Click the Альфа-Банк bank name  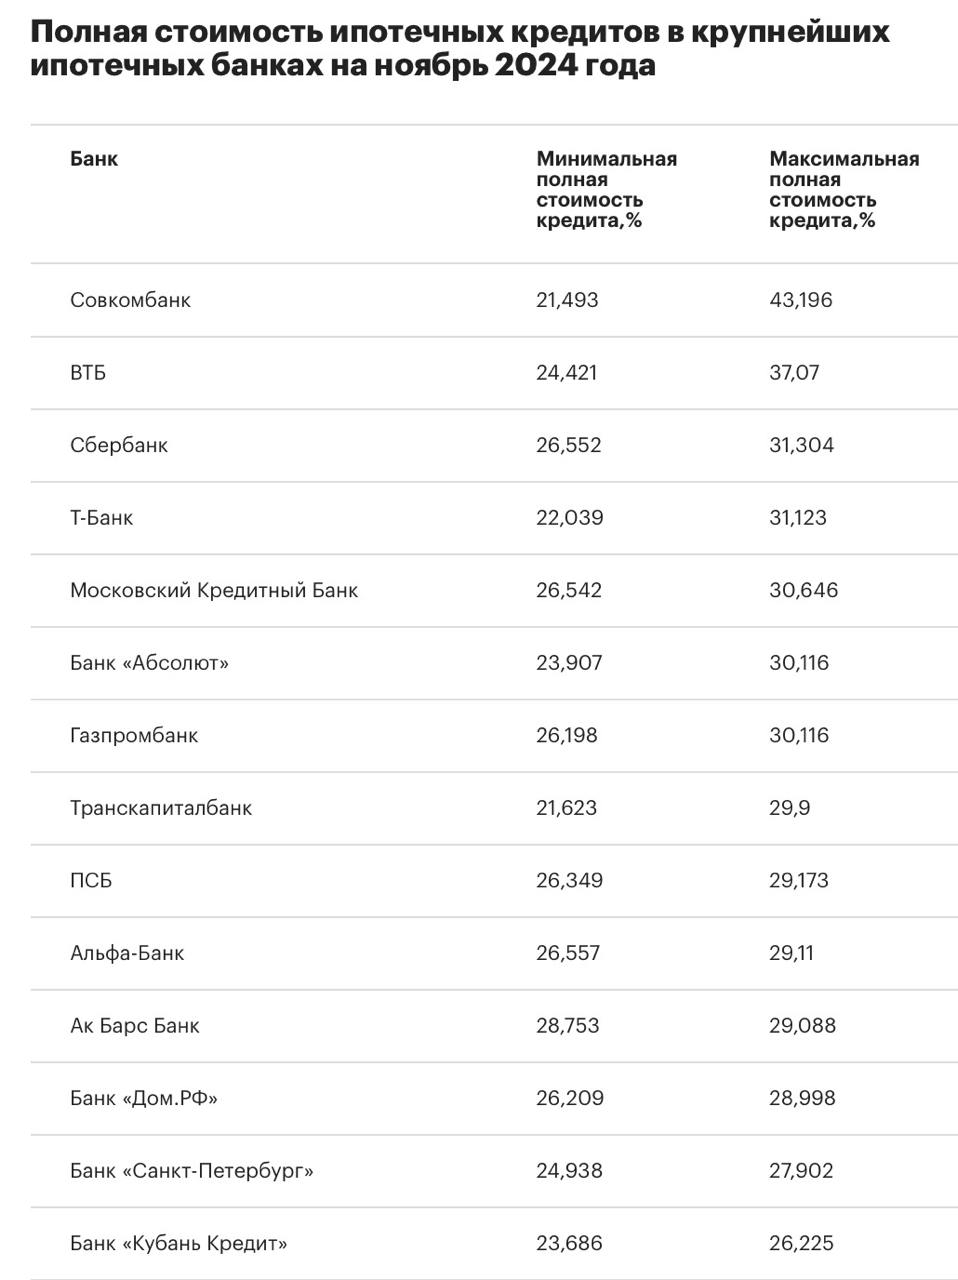127,953
